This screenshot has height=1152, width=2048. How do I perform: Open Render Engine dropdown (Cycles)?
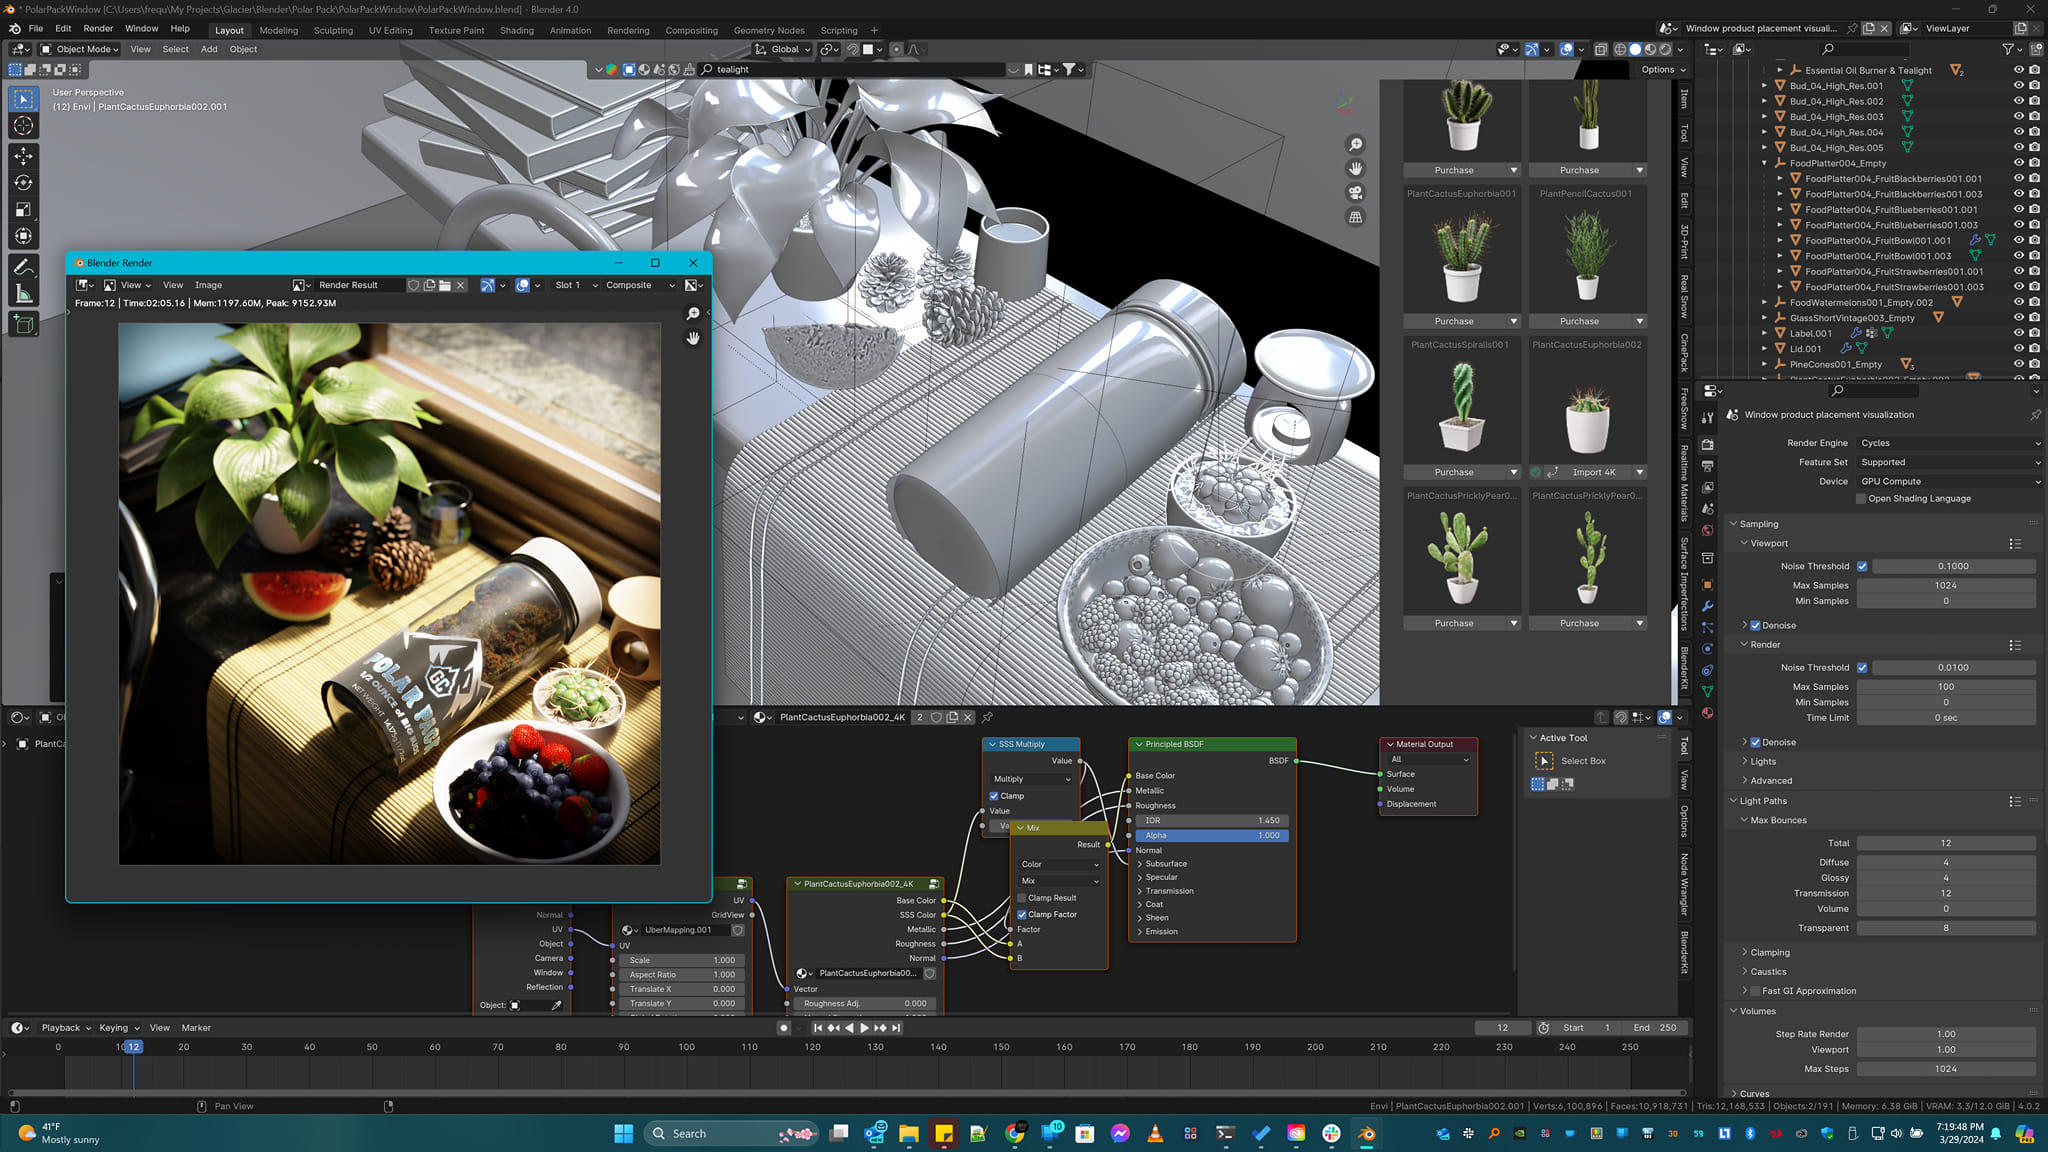pyautogui.click(x=1949, y=443)
